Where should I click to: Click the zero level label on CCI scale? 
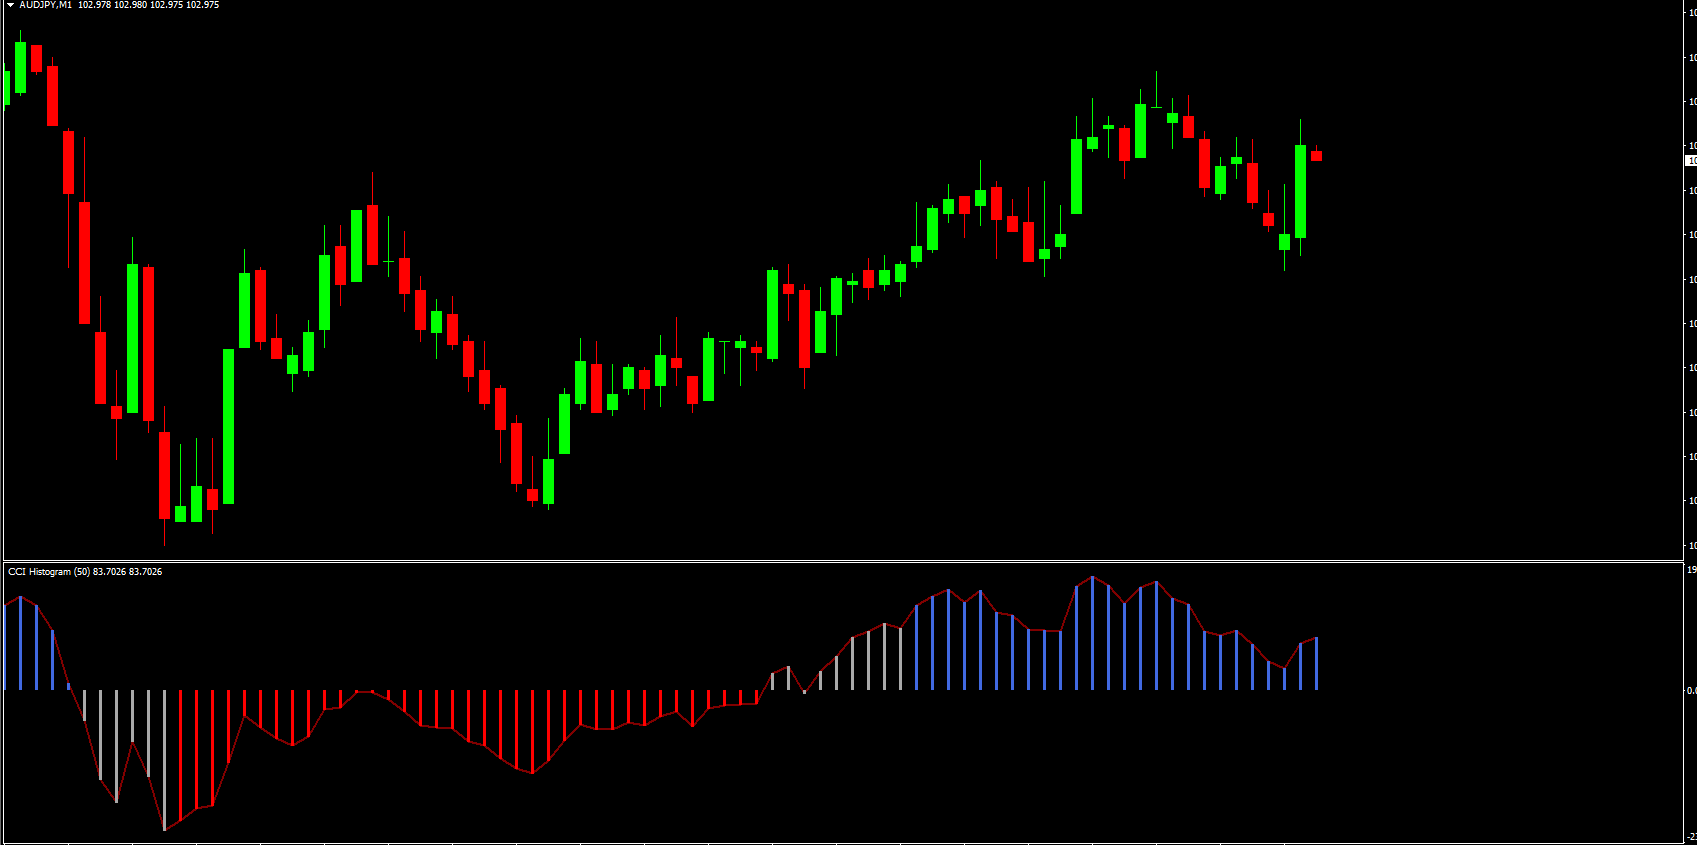1691,690
